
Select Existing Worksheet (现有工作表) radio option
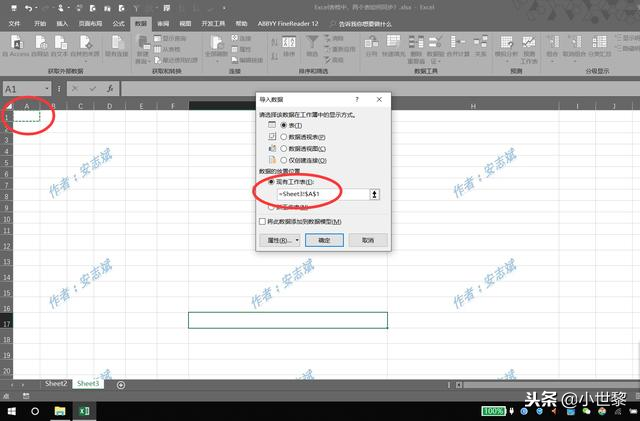(x=271, y=182)
